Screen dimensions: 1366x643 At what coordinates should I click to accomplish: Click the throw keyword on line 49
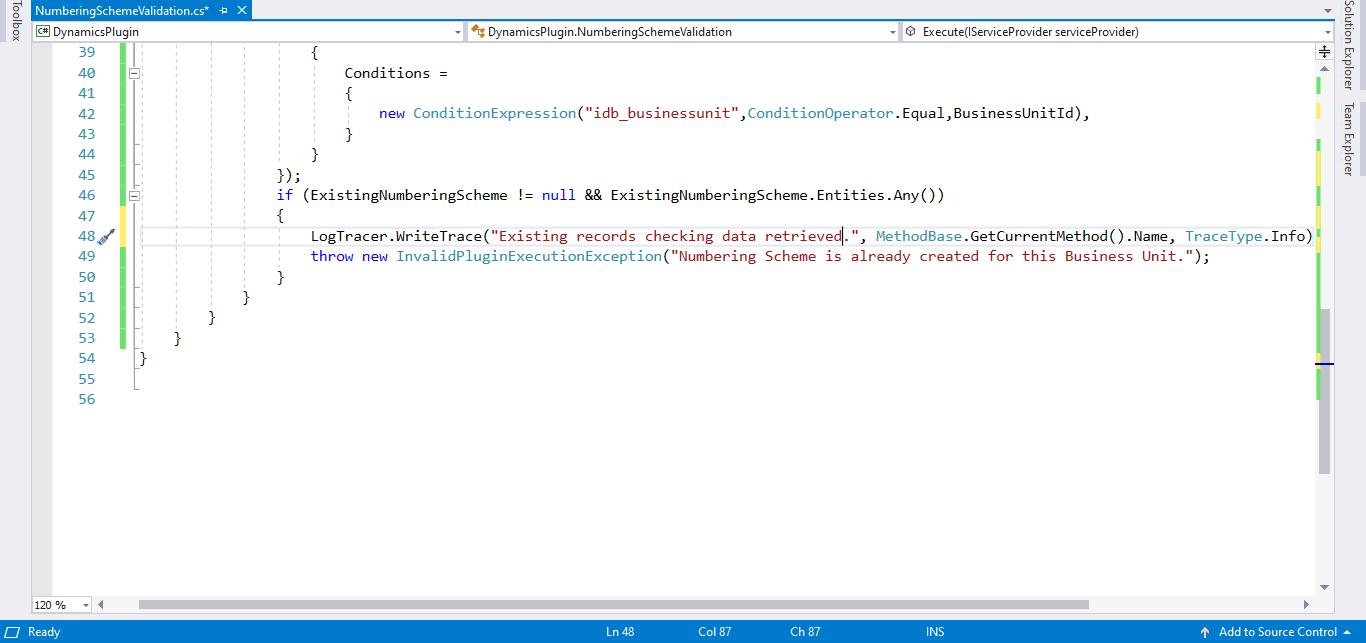[x=332, y=257]
